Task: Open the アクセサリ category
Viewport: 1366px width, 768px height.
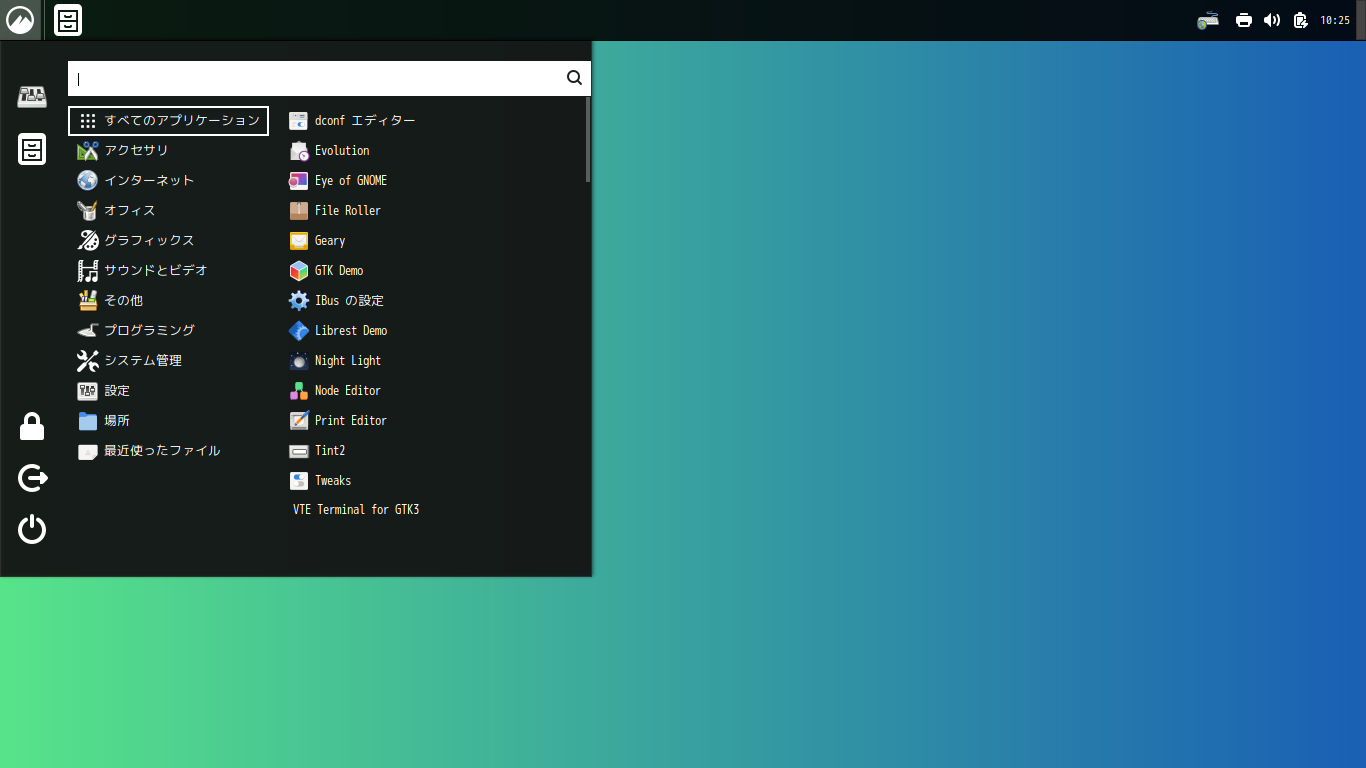Action: point(168,150)
